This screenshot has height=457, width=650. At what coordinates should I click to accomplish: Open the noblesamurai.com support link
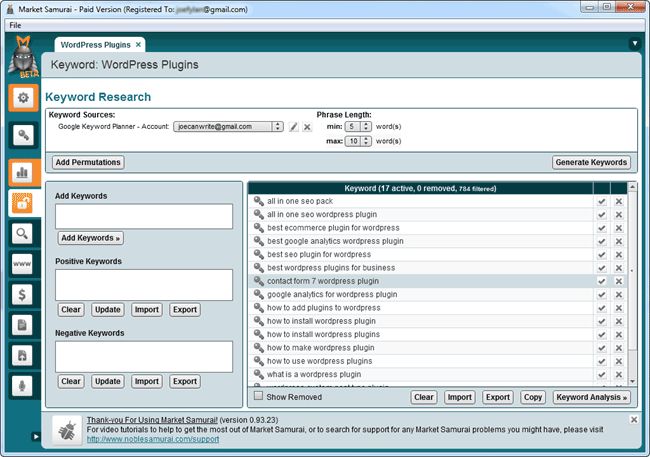point(153,439)
